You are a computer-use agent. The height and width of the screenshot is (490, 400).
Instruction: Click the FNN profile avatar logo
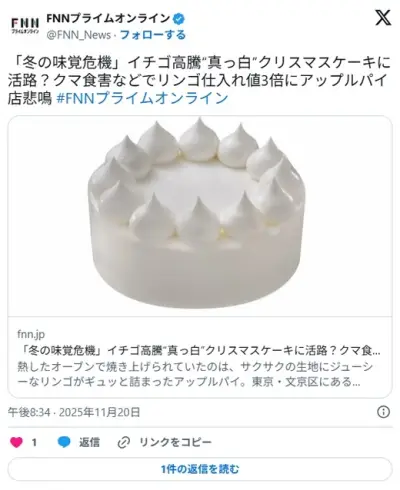(25, 25)
